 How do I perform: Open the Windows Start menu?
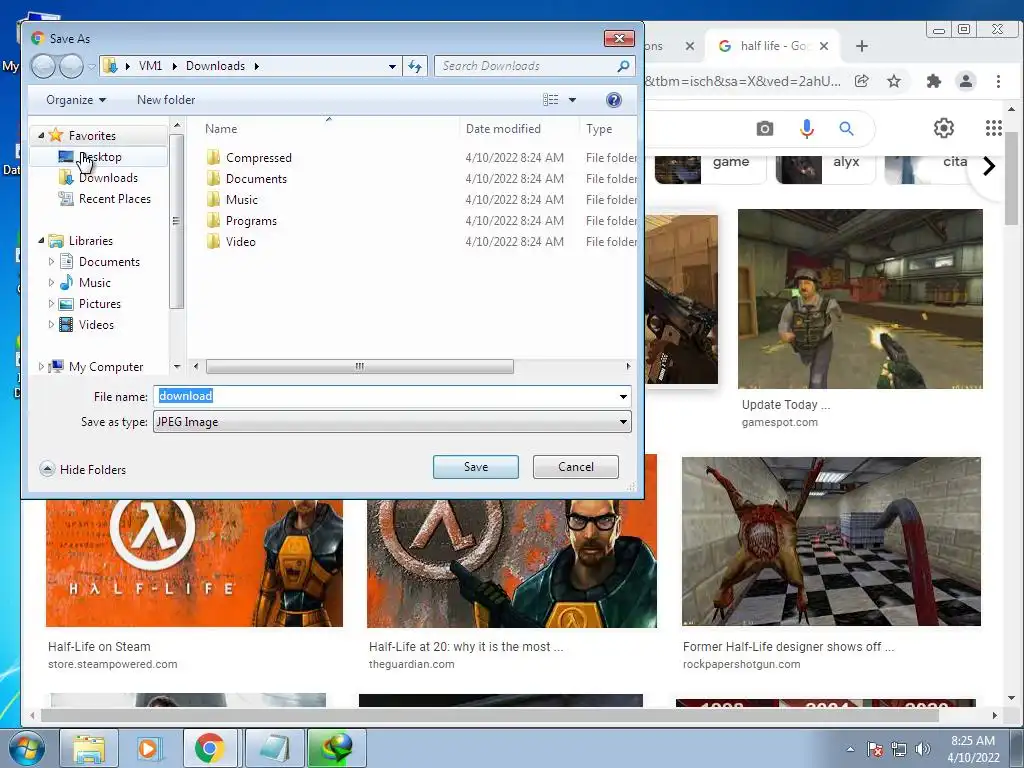pyautogui.click(x=26, y=748)
